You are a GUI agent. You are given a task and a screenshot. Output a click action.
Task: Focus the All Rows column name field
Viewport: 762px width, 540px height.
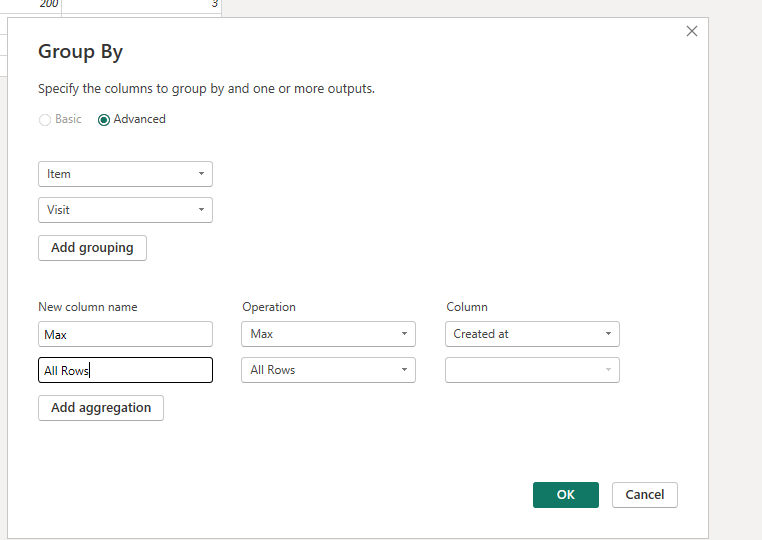tap(125, 370)
